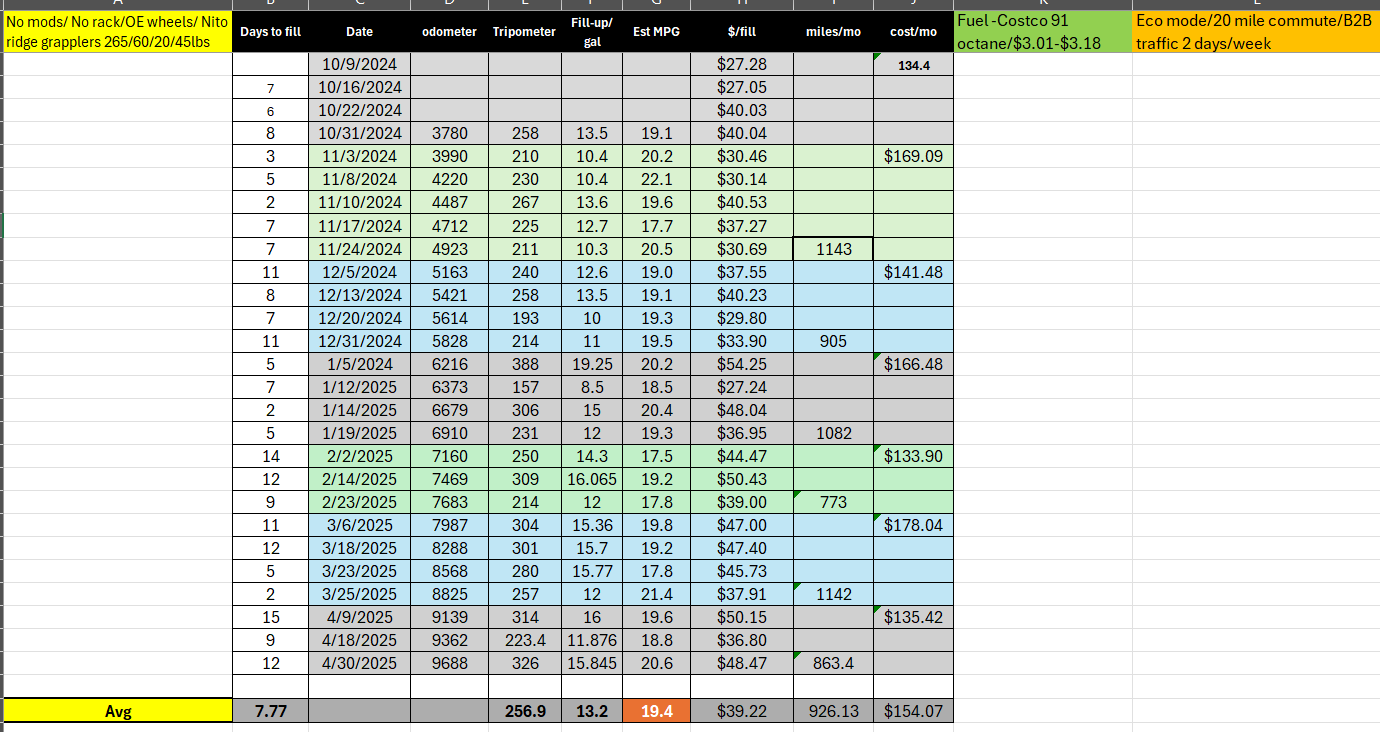This screenshot has height=732, width=1380.
Task: Select fill-up value 16.065
Action: (591, 479)
